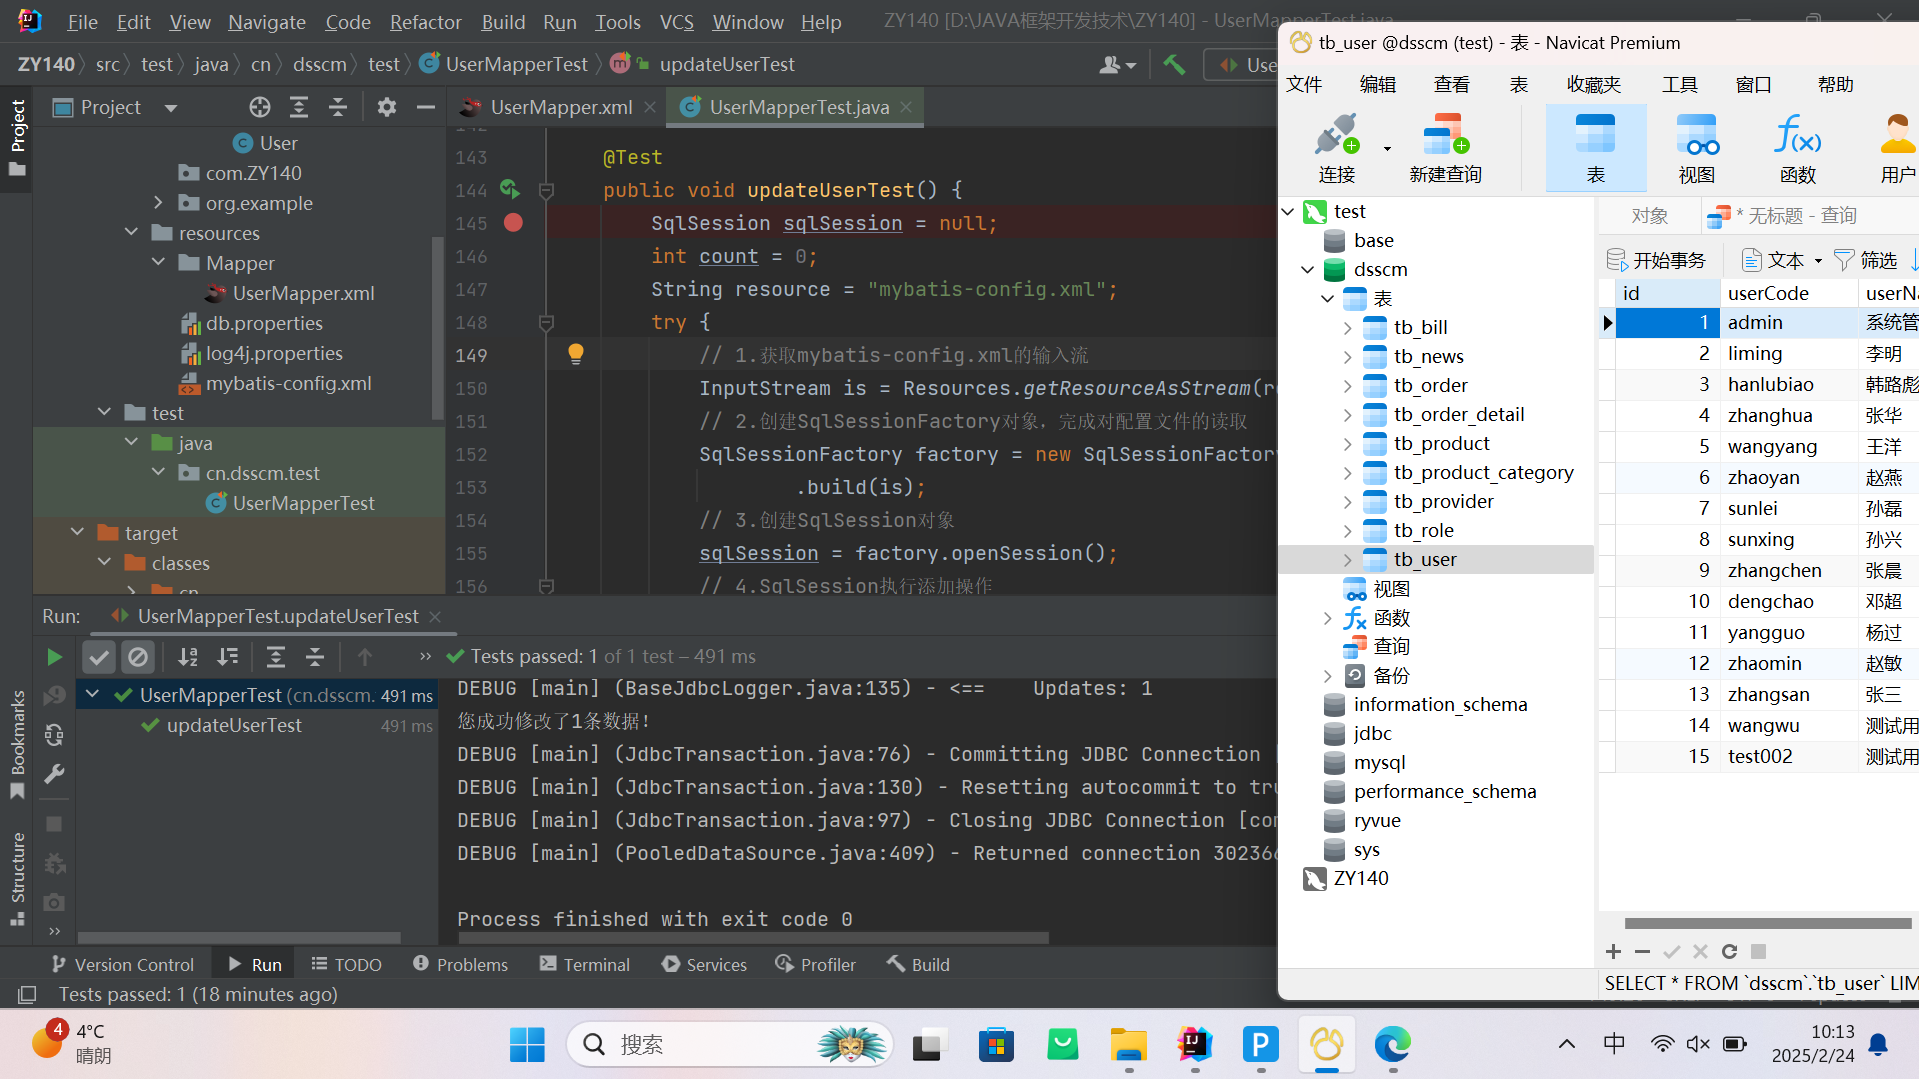Click the Windows Start button
Viewport: 1919px width, 1079px height.
pos(527,1045)
